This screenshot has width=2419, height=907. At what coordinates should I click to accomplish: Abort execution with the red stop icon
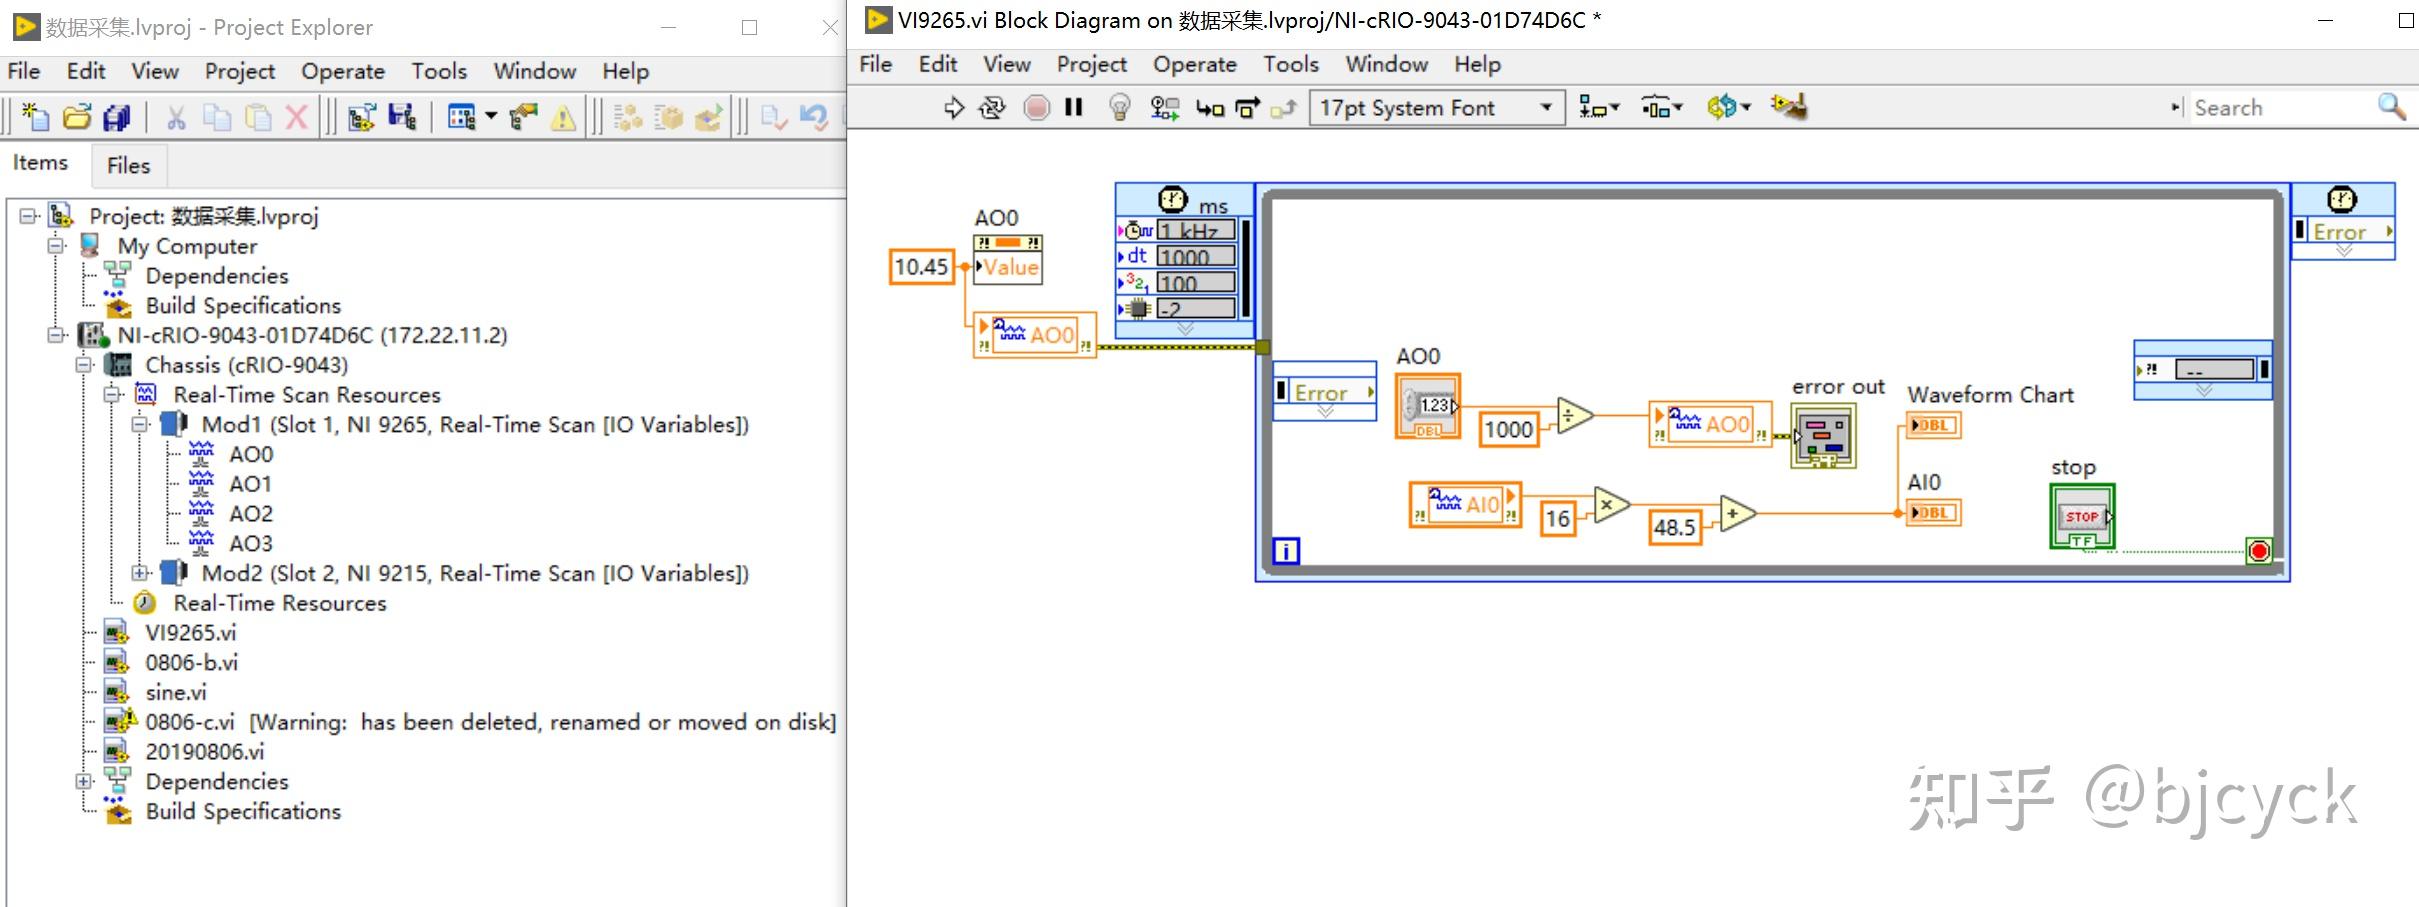pyautogui.click(x=1037, y=107)
